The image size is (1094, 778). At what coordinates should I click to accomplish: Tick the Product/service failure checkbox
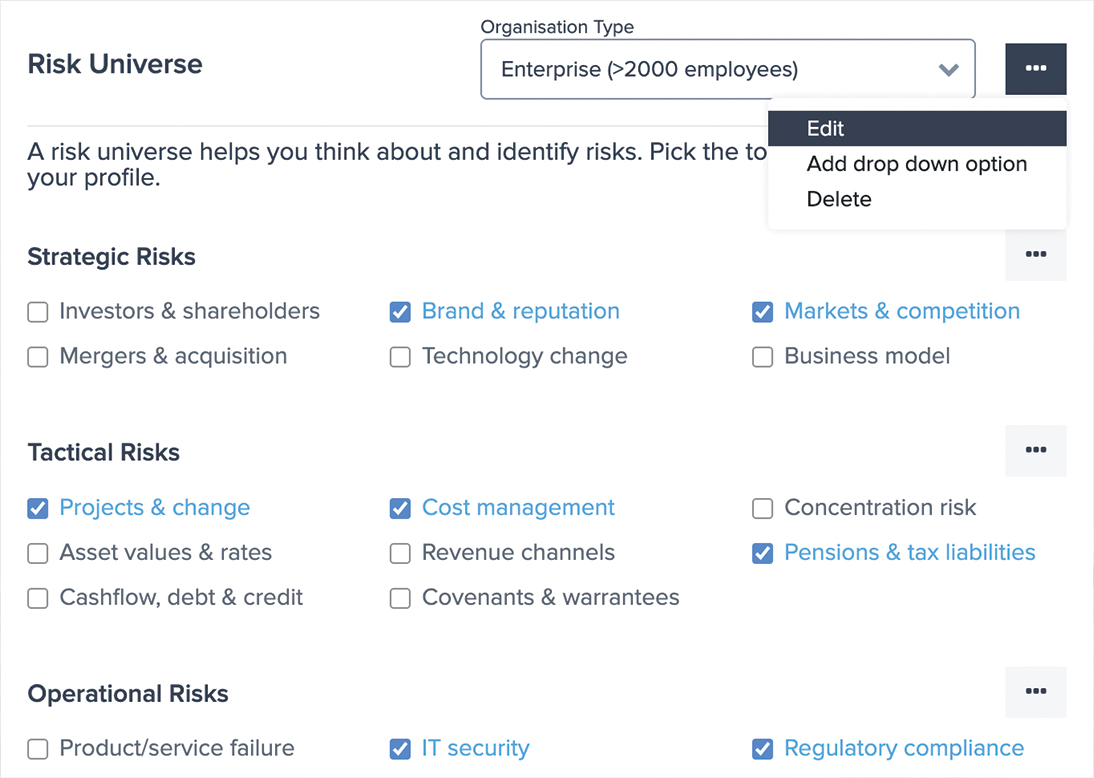click(38, 749)
